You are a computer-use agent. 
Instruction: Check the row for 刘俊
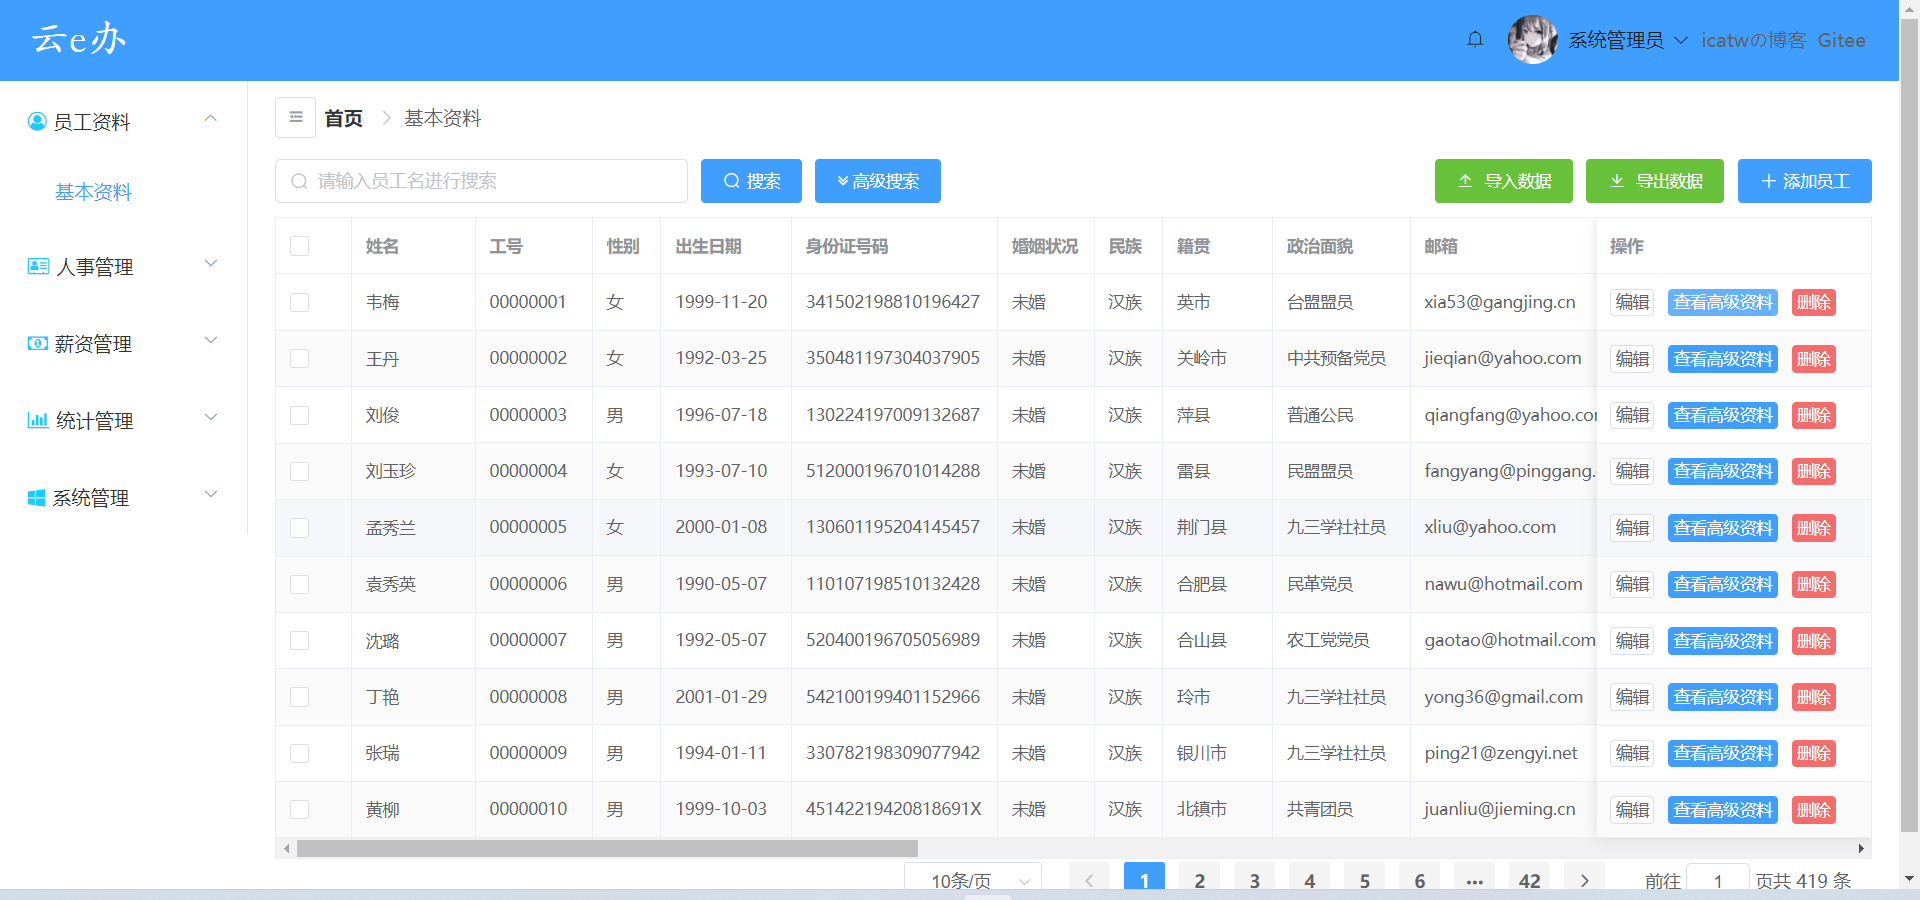point(299,415)
